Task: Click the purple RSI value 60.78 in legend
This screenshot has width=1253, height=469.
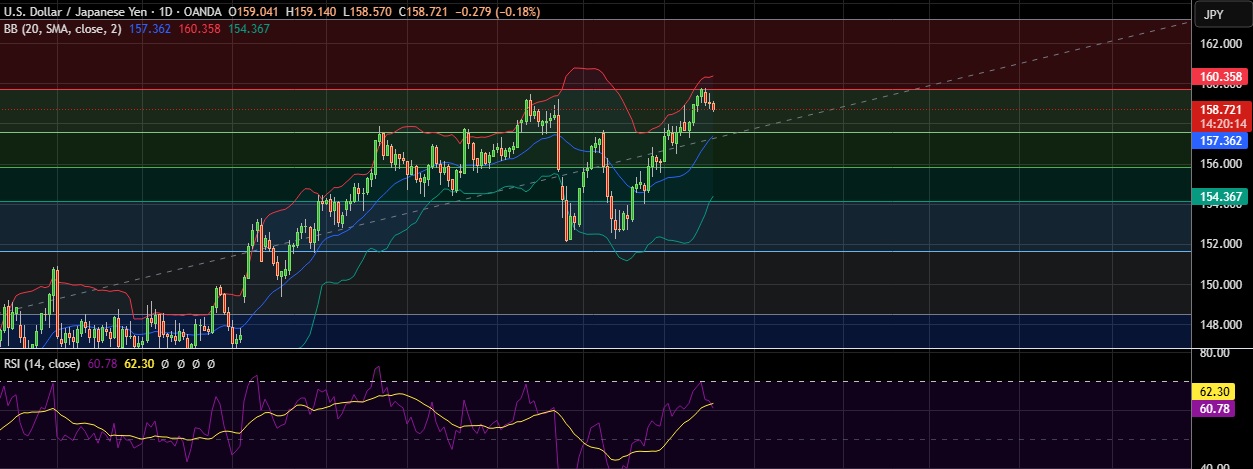Action: 102,364
